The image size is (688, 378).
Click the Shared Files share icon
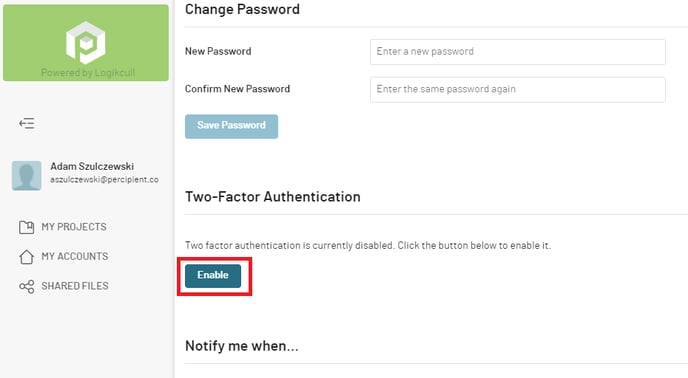tap(26, 286)
